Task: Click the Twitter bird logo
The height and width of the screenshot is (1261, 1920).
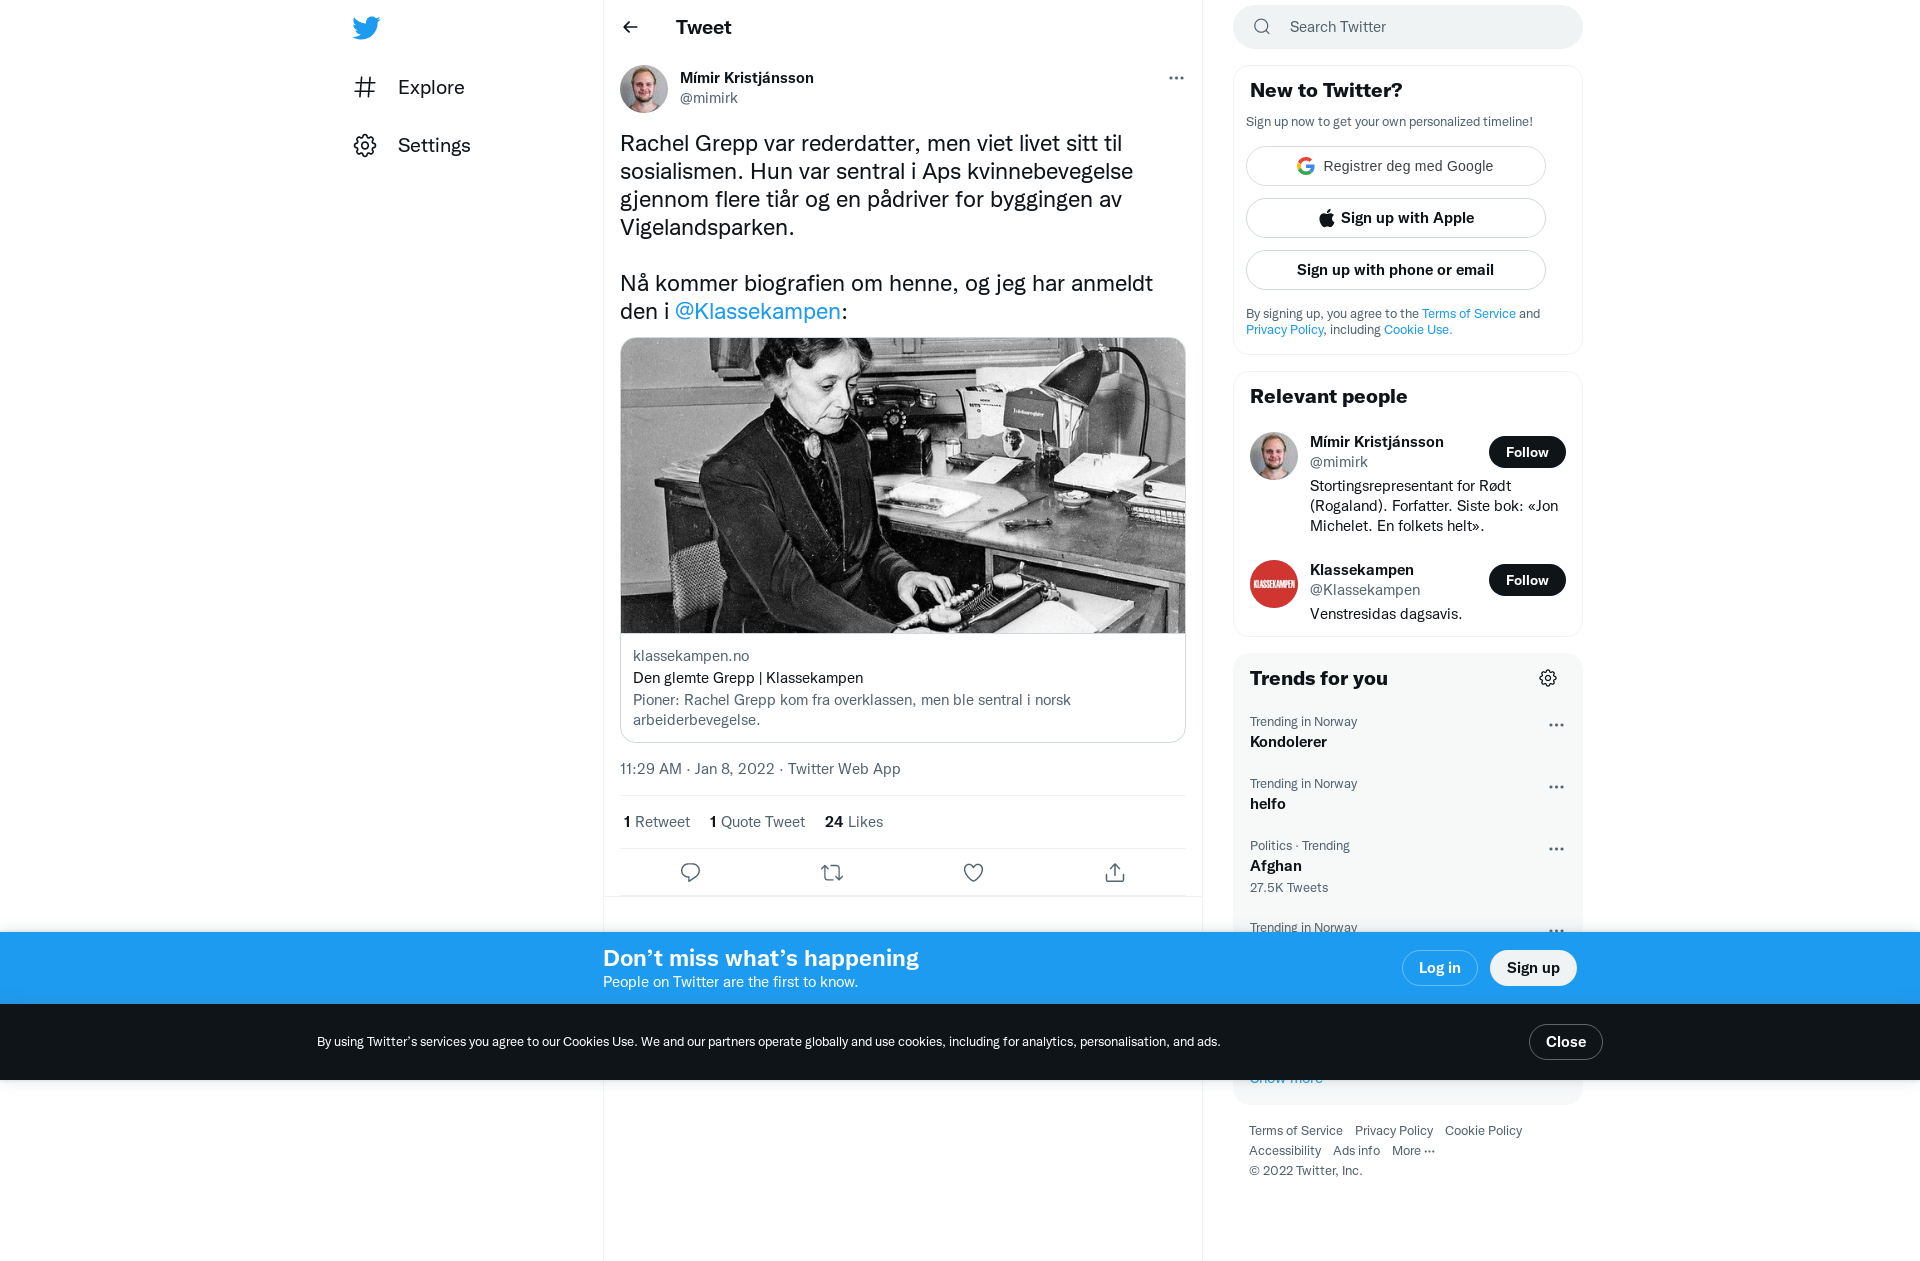Action: click(x=366, y=27)
